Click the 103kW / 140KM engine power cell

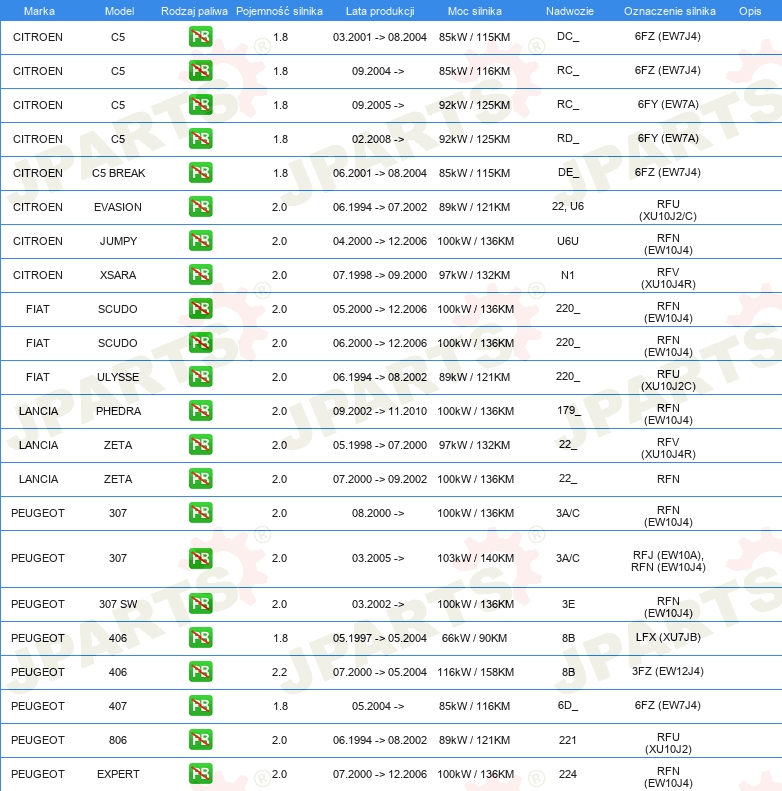pyautogui.click(x=475, y=558)
